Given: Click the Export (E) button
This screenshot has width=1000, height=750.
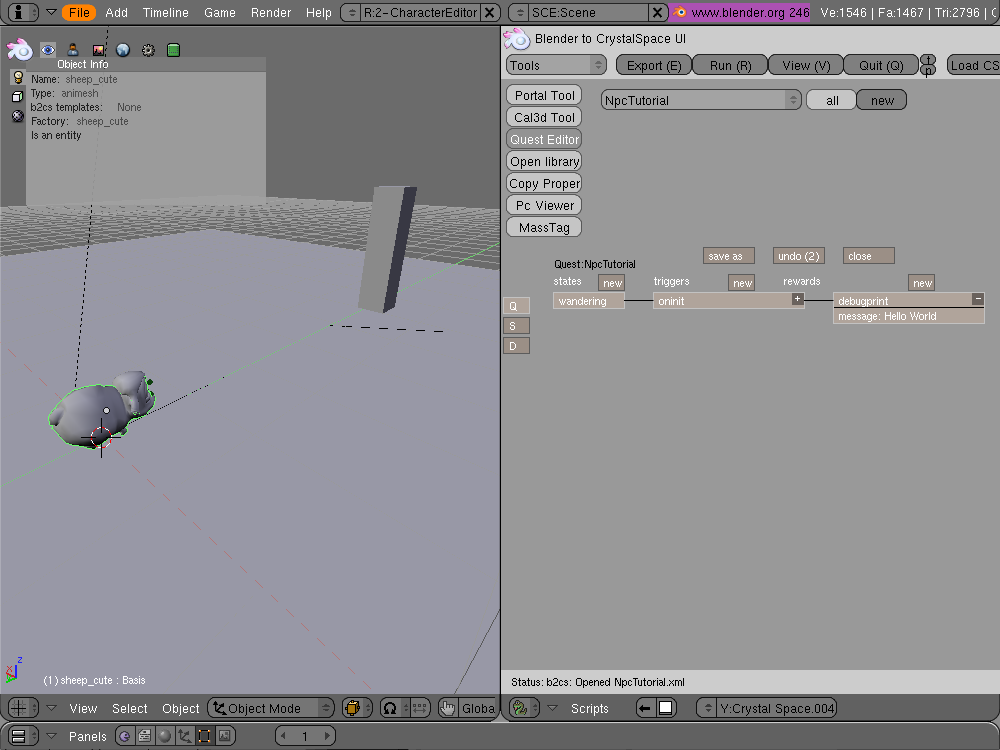Looking at the screenshot, I should 653,65.
